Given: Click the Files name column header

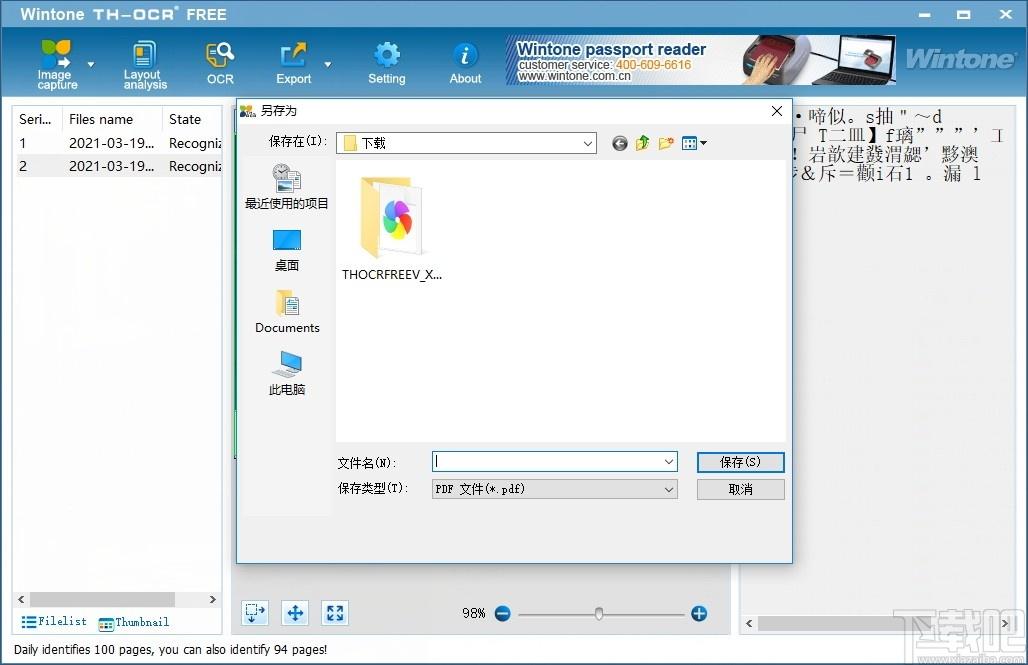Looking at the screenshot, I should [112, 119].
